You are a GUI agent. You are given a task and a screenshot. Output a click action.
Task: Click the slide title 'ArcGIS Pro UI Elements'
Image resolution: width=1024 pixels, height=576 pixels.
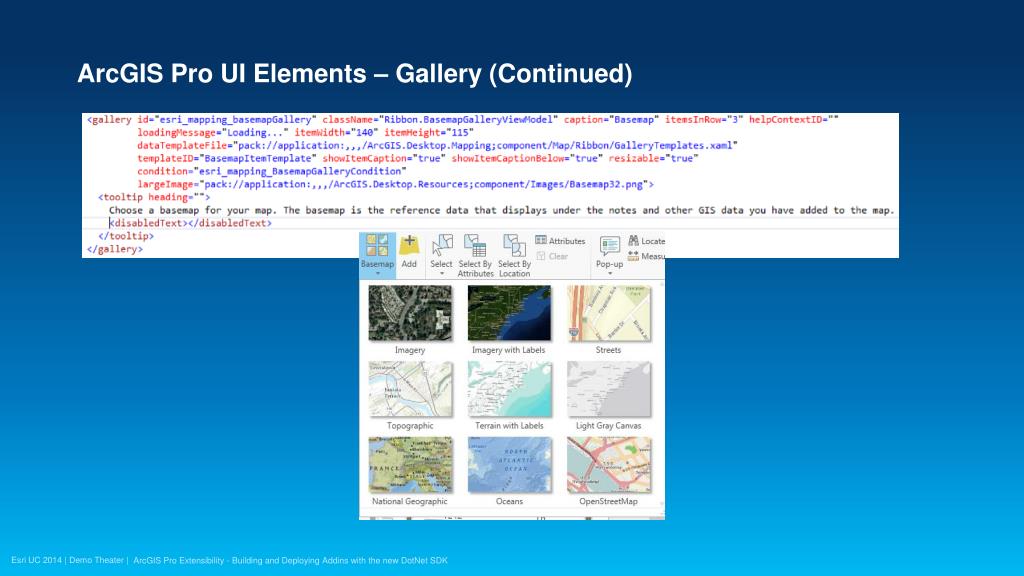(x=221, y=73)
